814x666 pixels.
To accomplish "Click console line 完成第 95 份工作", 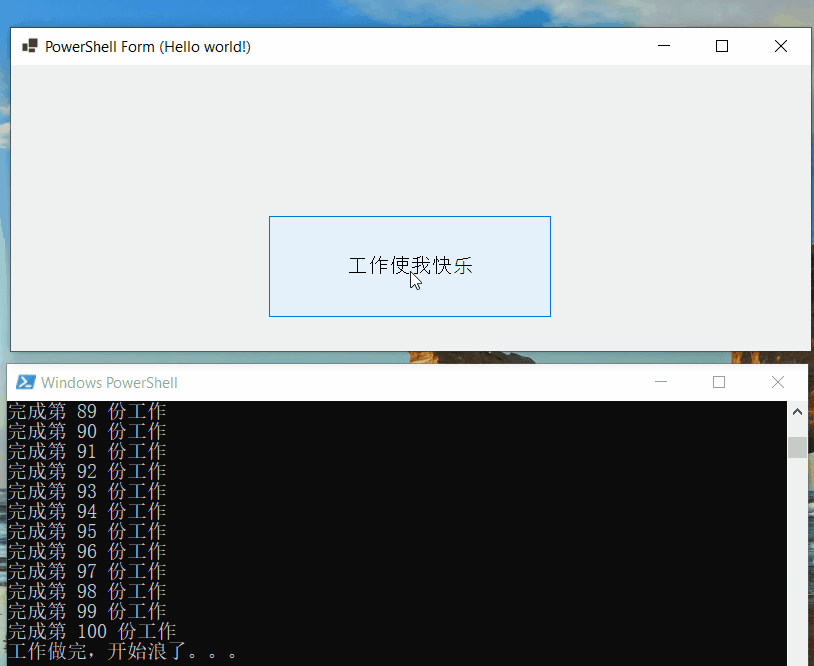I will [87, 531].
